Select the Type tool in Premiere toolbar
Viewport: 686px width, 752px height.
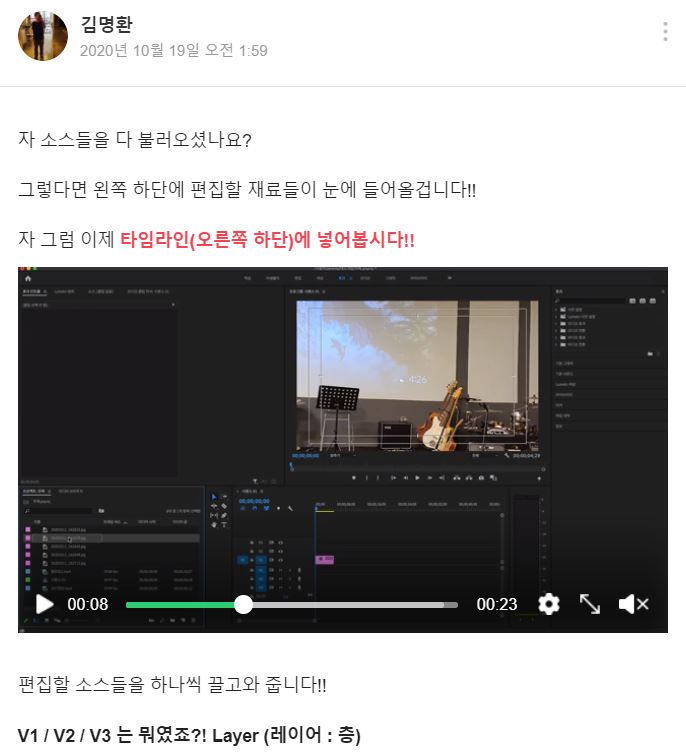pyautogui.click(x=224, y=524)
